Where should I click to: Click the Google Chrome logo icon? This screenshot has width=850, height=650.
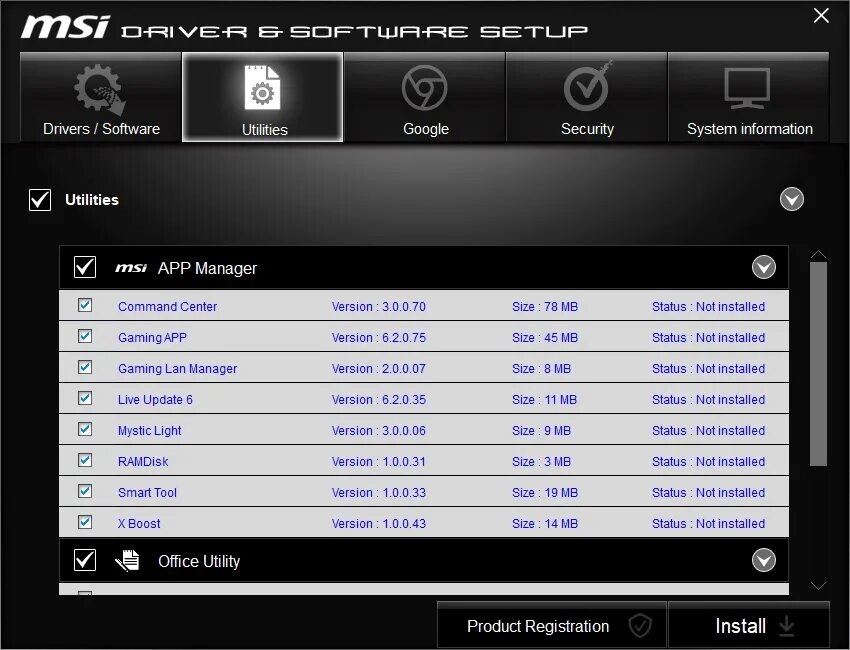pos(424,87)
